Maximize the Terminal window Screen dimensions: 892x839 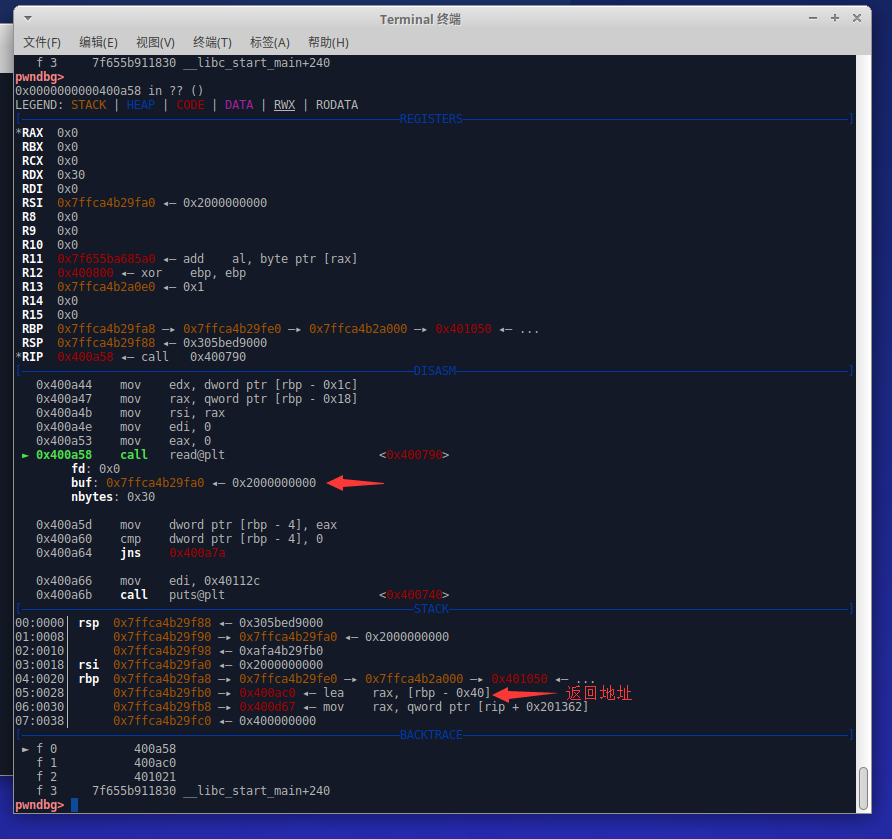point(835,18)
